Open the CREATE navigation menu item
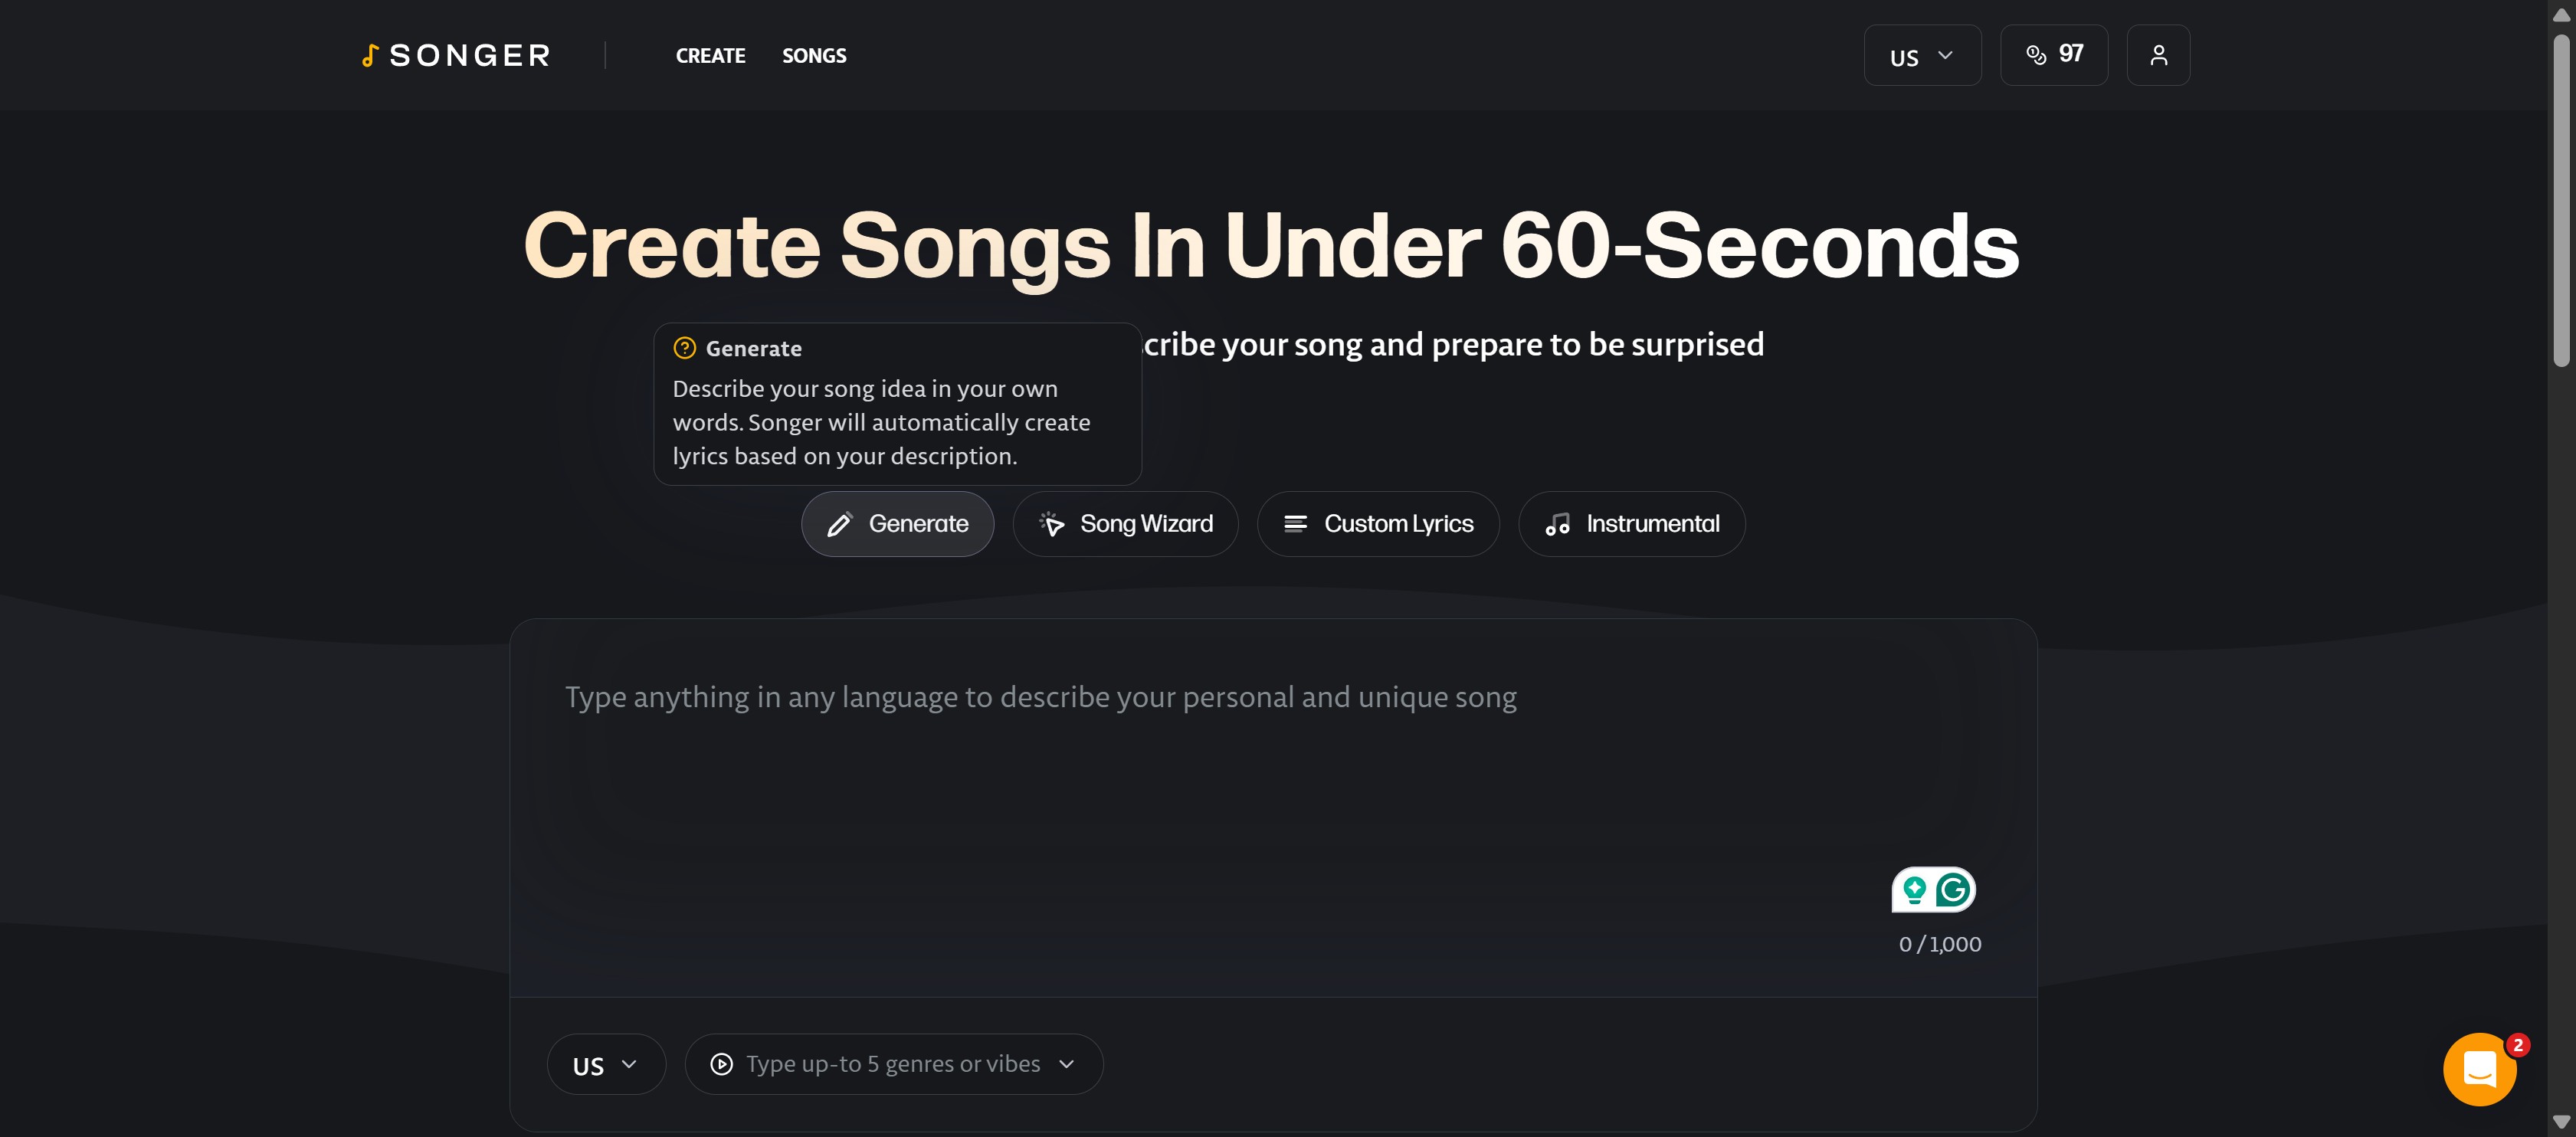The width and height of the screenshot is (2576, 1137). pos(710,56)
